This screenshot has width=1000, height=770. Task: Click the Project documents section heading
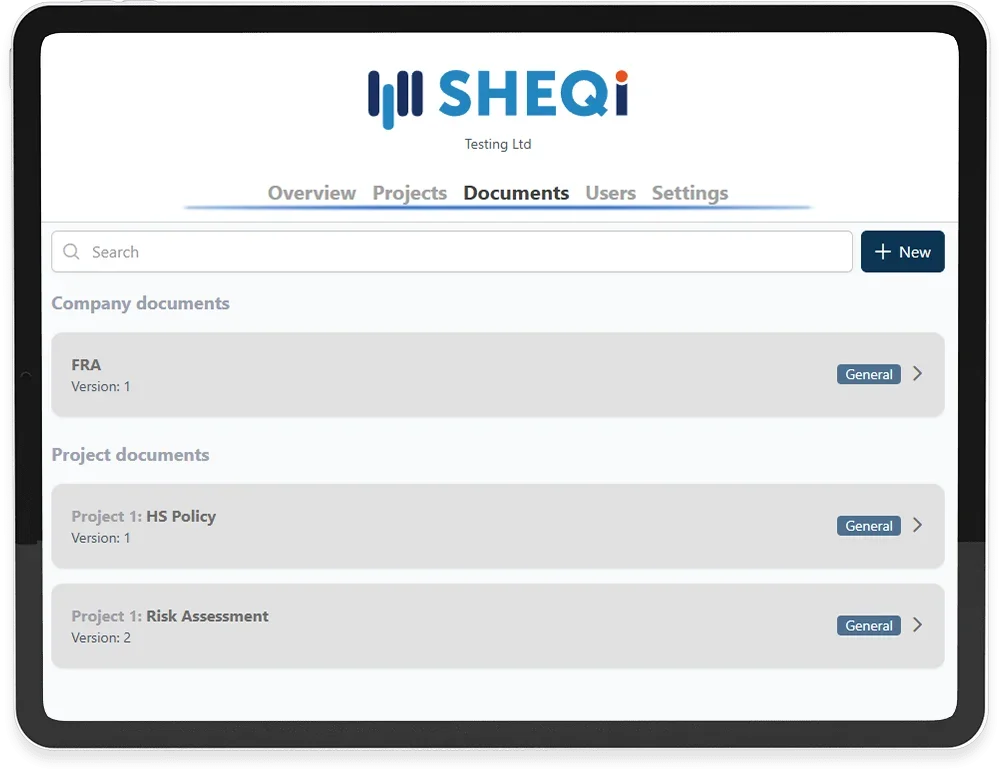click(131, 455)
